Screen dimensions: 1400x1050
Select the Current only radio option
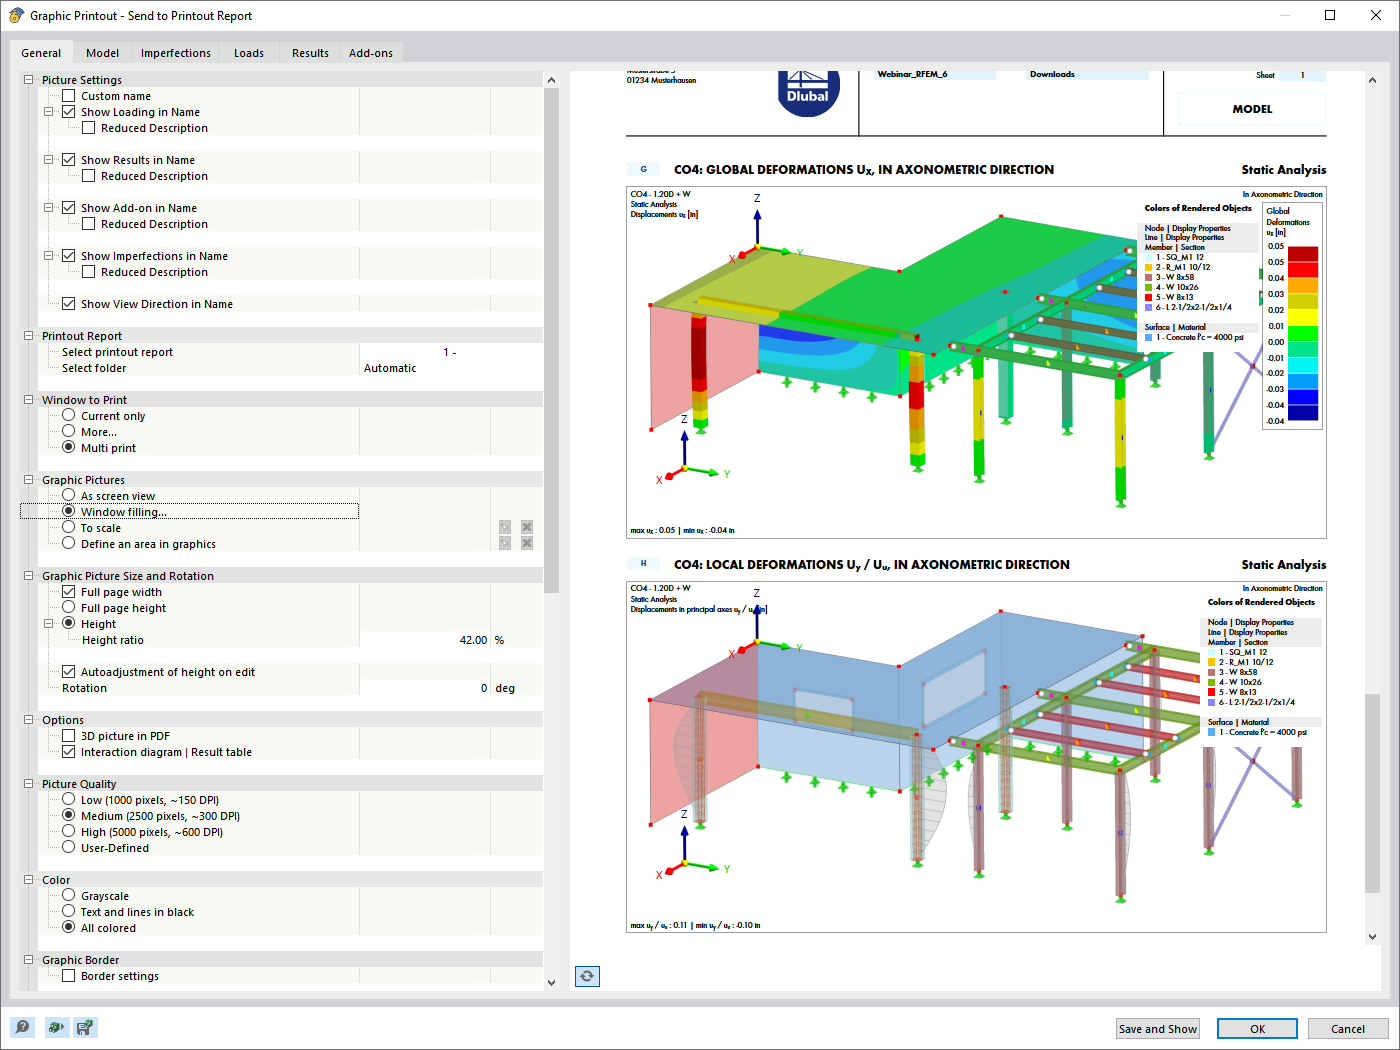click(x=69, y=415)
